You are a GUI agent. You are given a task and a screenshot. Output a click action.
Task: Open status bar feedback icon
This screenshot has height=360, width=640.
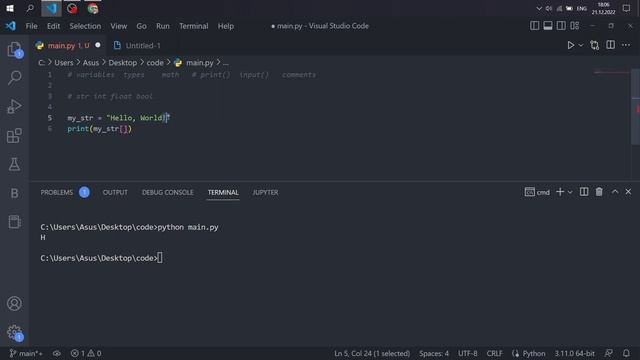point(609,353)
